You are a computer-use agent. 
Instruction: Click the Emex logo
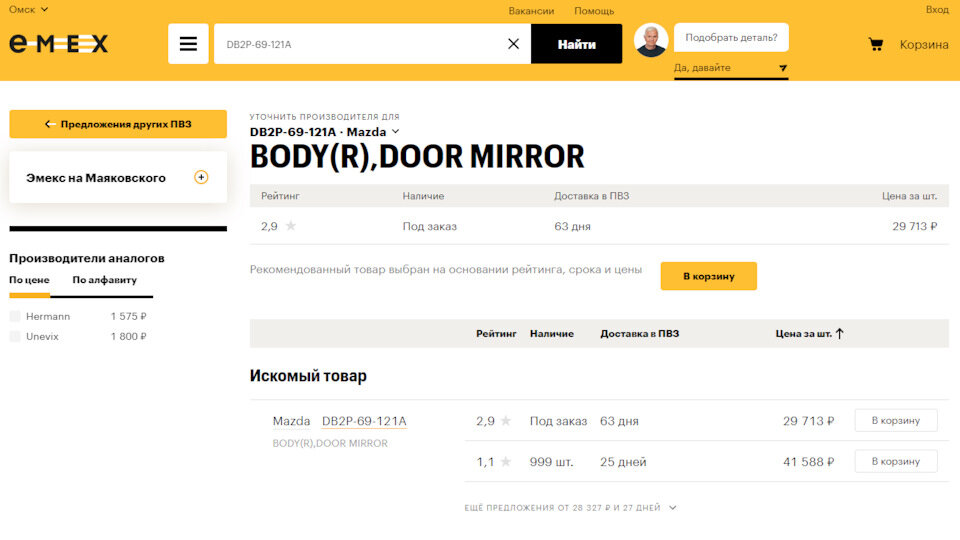click(x=59, y=44)
